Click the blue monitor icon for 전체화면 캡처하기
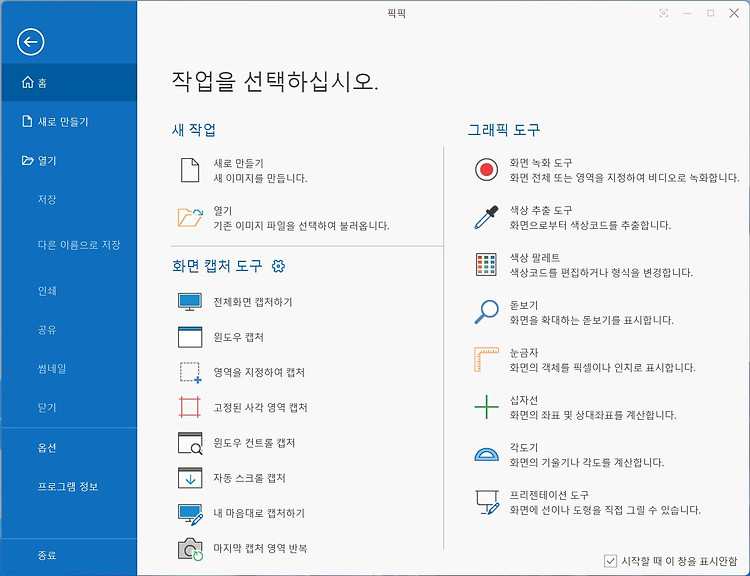This screenshot has height=576, width=750. pyautogui.click(x=190, y=302)
